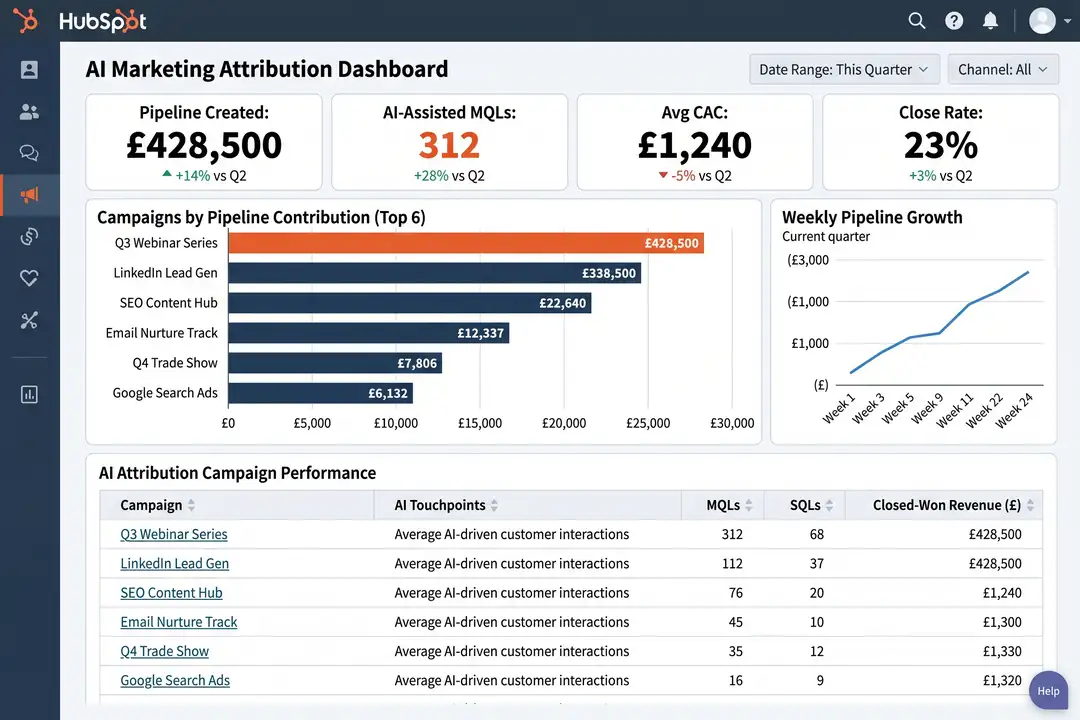Open the Contacts people icon in sidebar
This screenshot has height=720, width=1080.
[x=28, y=111]
